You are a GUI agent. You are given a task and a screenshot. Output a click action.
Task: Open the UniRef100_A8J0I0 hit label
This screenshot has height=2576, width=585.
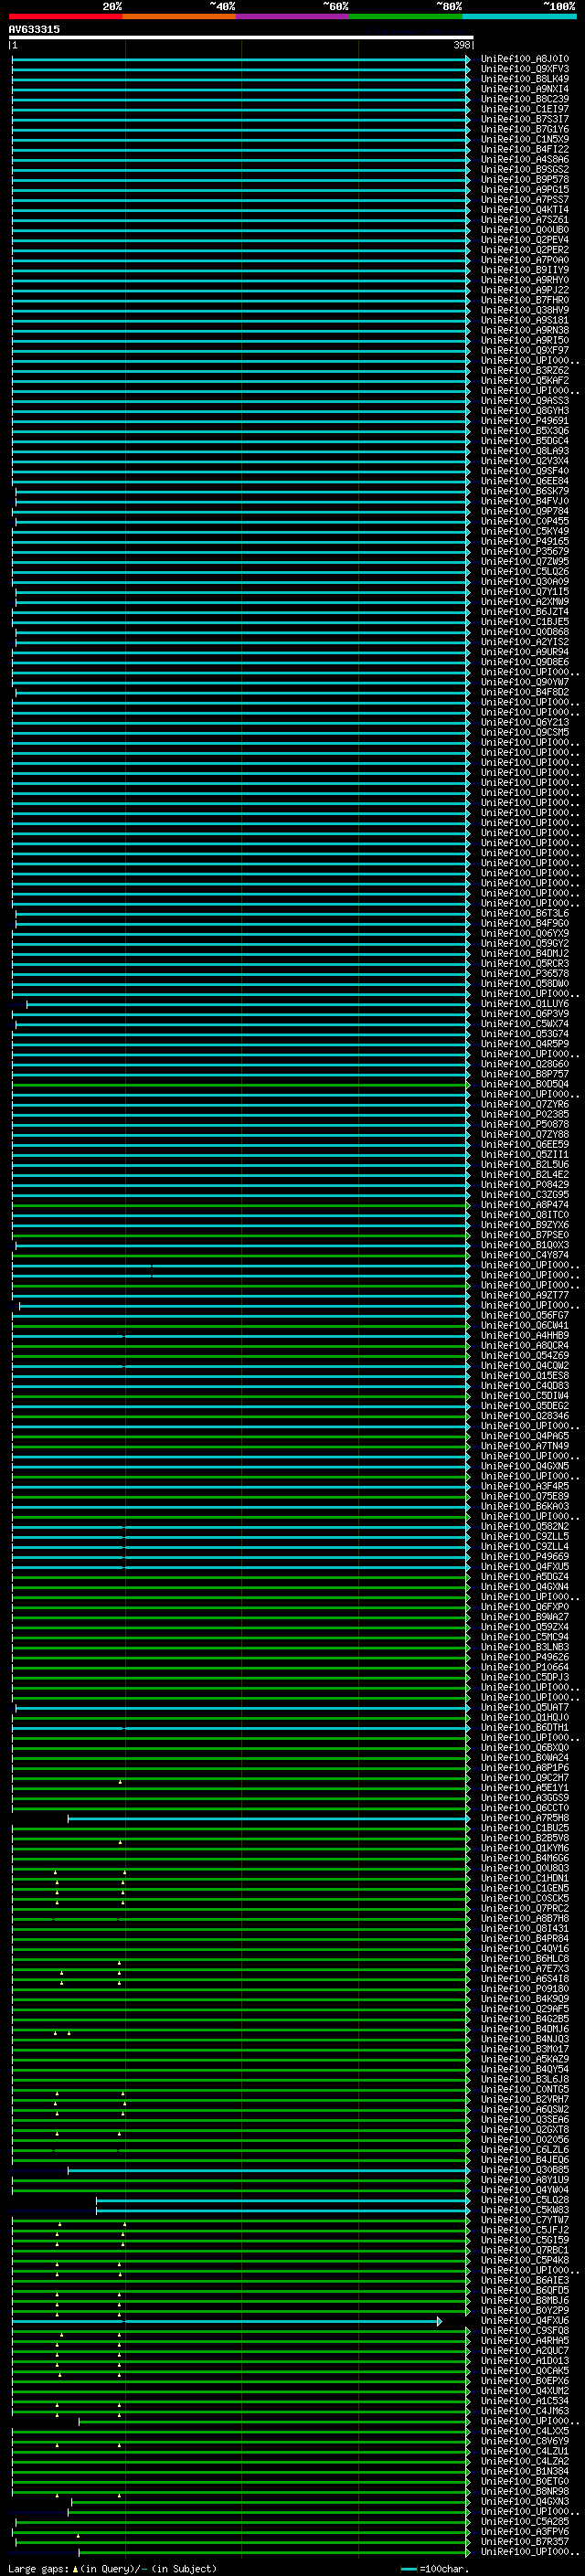pos(524,59)
